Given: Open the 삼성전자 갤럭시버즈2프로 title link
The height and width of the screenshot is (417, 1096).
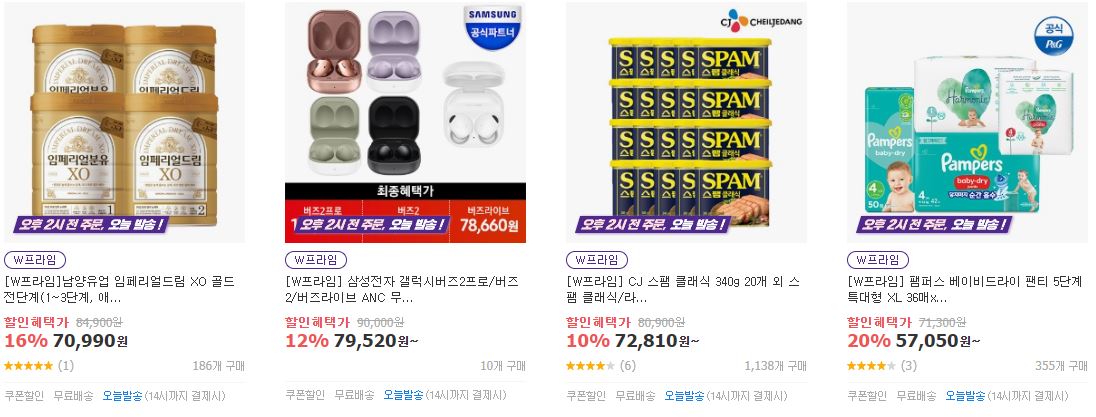Looking at the screenshot, I should coord(402,290).
